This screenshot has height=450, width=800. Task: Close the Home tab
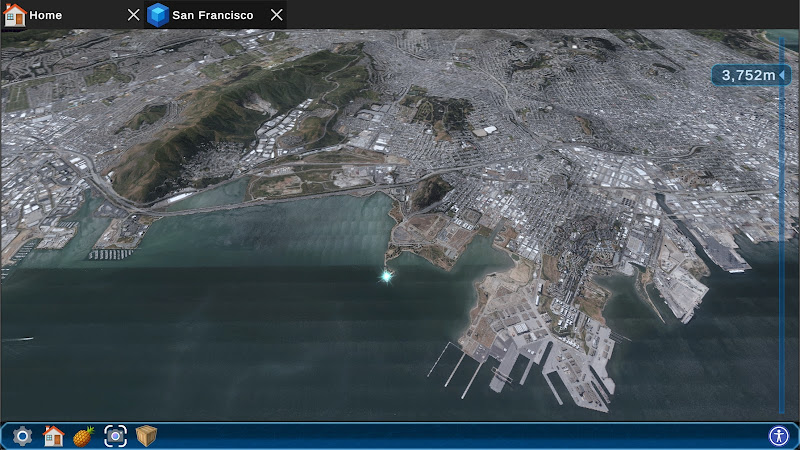click(134, 15)
